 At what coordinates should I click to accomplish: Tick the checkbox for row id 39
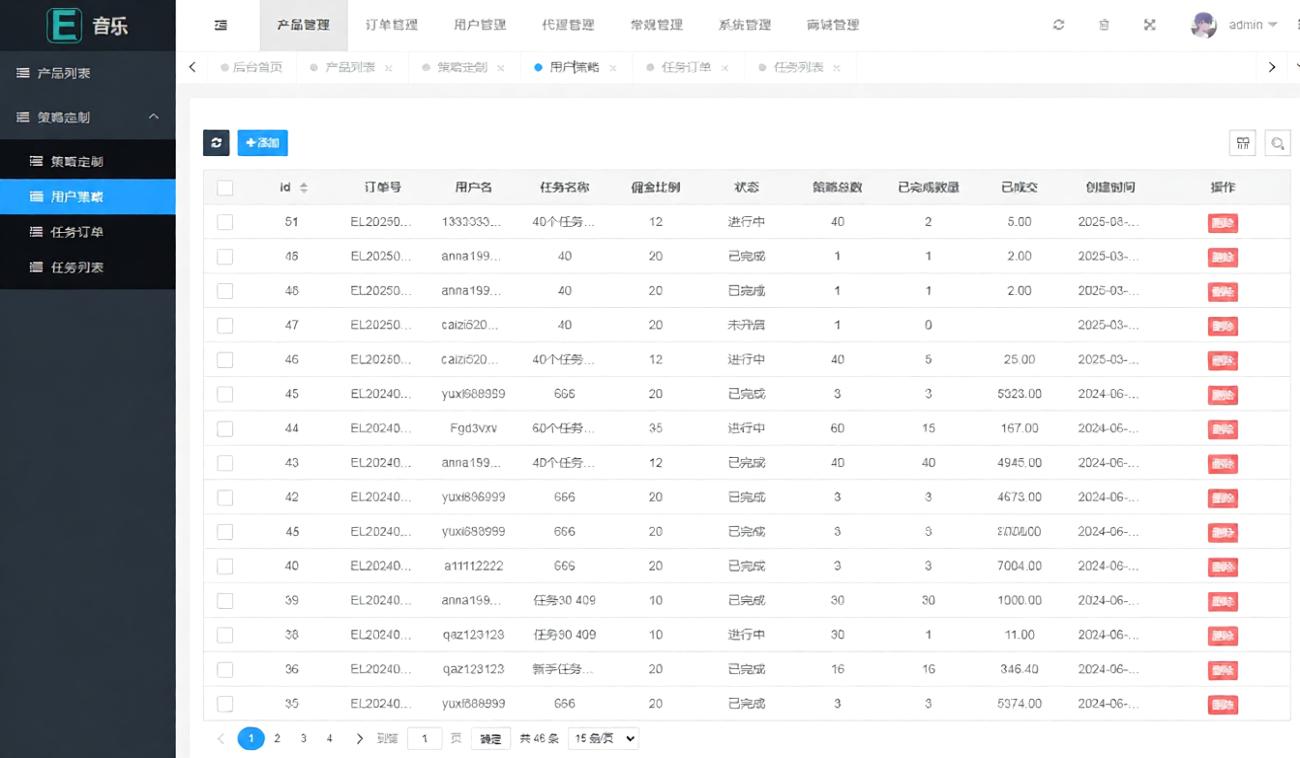225,600
